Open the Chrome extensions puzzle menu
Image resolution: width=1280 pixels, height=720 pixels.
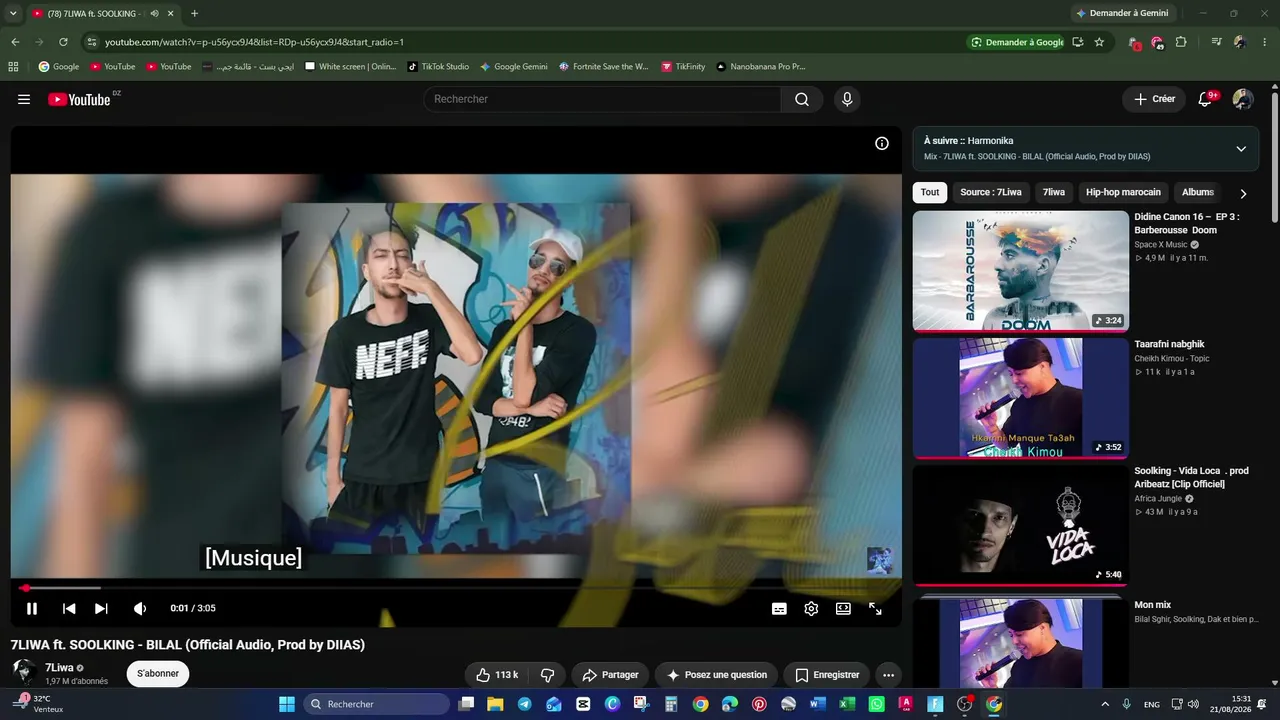point(1181,42)
